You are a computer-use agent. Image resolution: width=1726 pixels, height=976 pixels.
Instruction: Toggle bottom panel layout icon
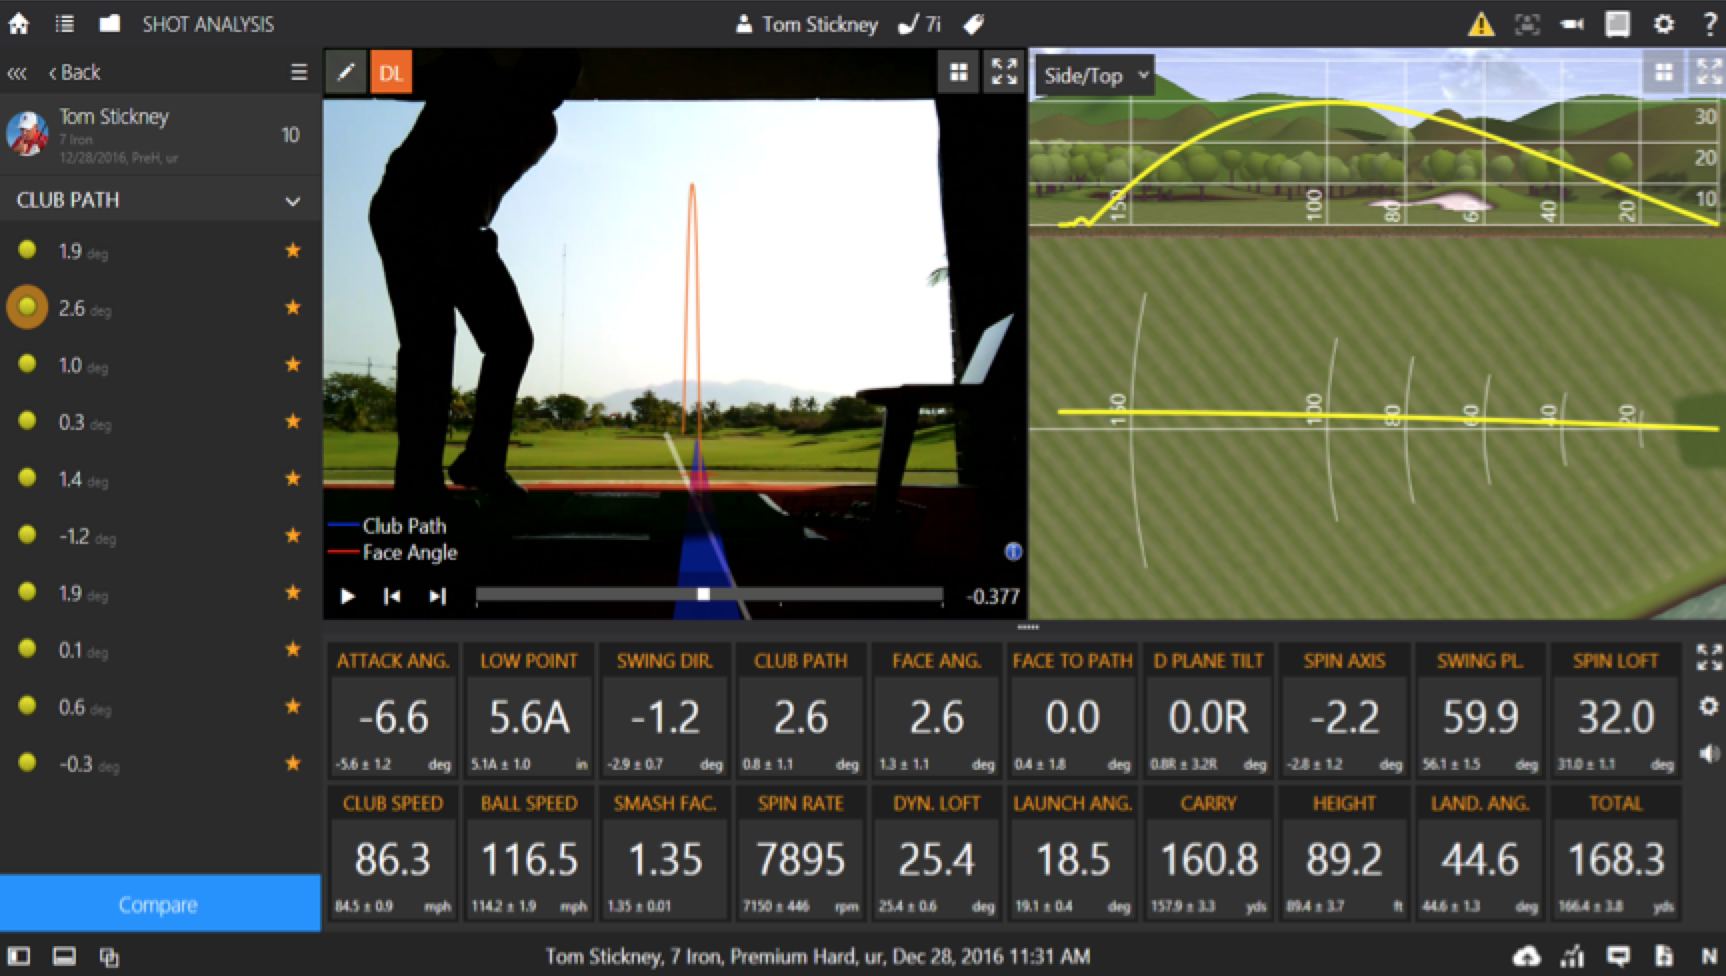pos(64,957)
